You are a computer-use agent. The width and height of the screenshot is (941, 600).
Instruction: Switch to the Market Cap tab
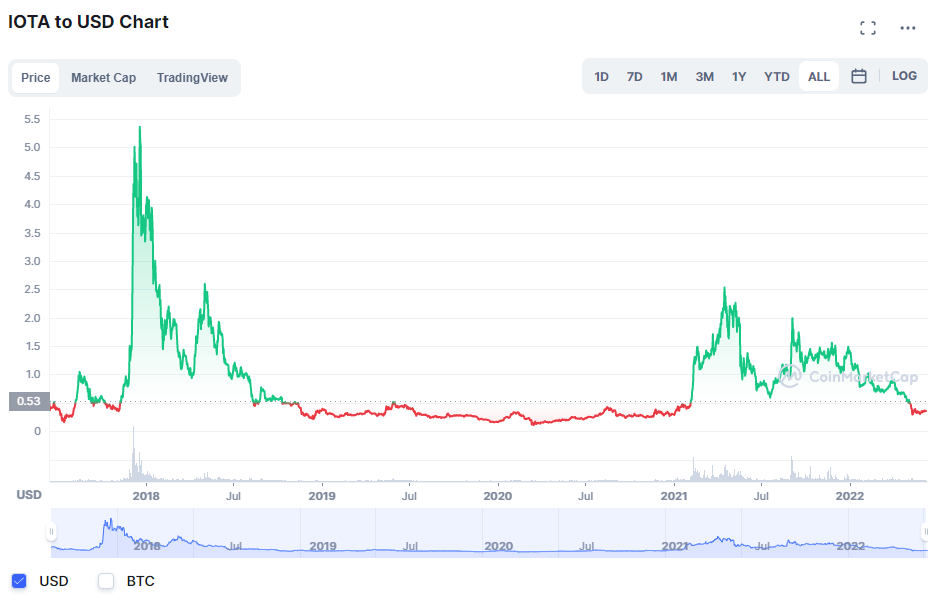click(x=103, y=77)
